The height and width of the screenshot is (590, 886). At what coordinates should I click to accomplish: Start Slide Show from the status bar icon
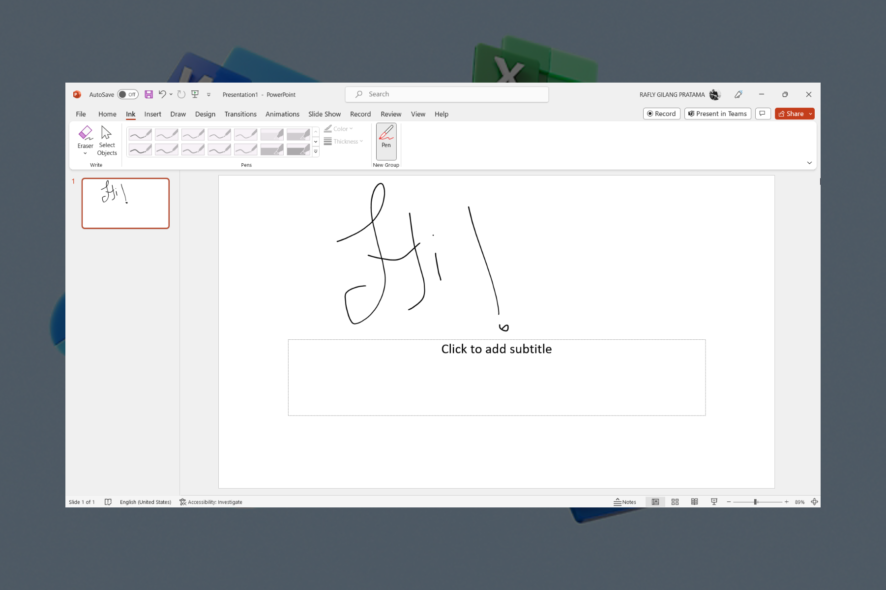[714, 501]
